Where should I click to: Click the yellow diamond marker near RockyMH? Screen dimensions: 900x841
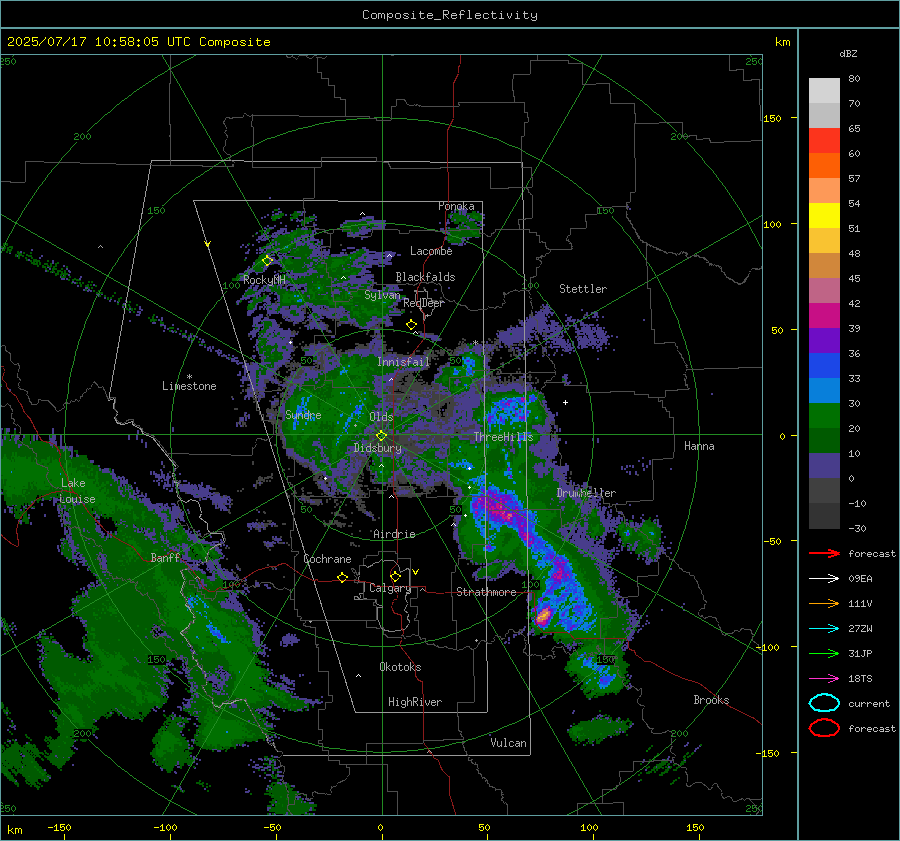coord(267,261)
